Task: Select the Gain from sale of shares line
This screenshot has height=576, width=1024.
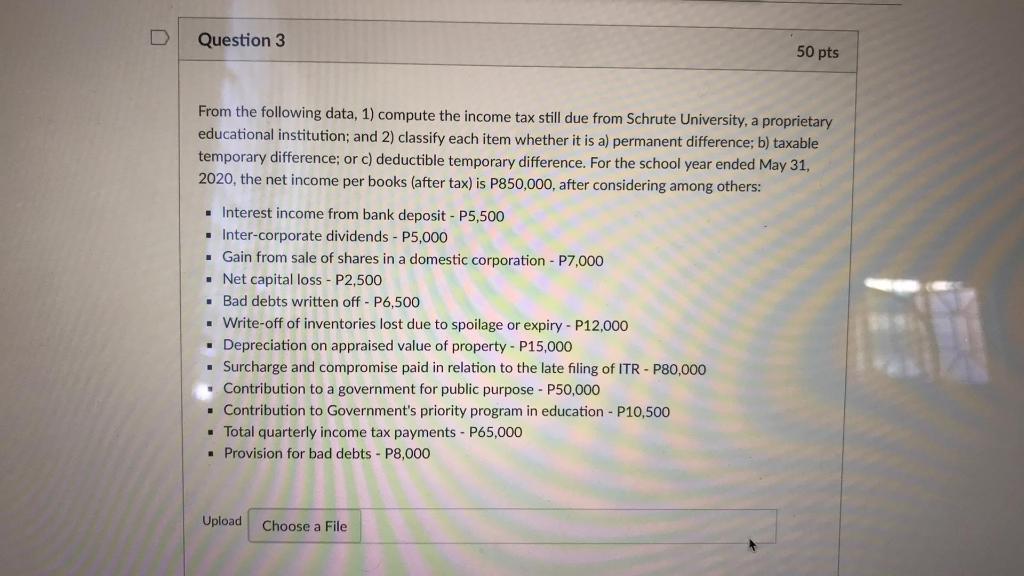Action: tap(412, 259)
